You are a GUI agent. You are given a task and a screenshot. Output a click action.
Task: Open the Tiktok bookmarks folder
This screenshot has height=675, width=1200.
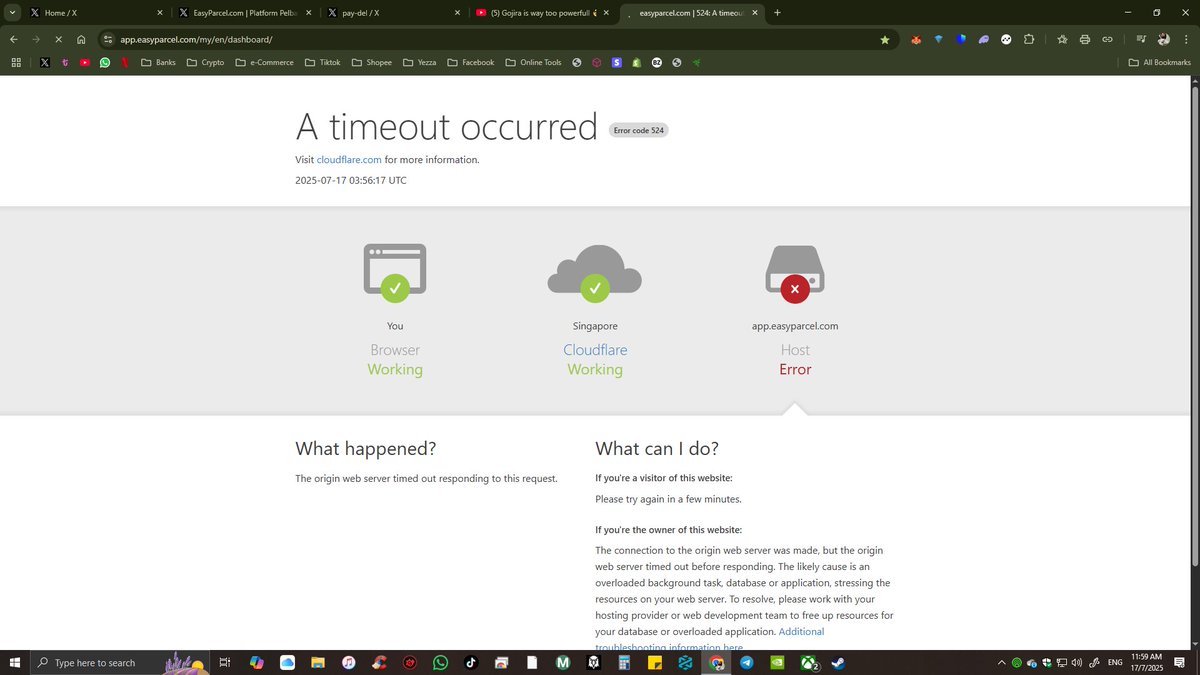(322, 62)
